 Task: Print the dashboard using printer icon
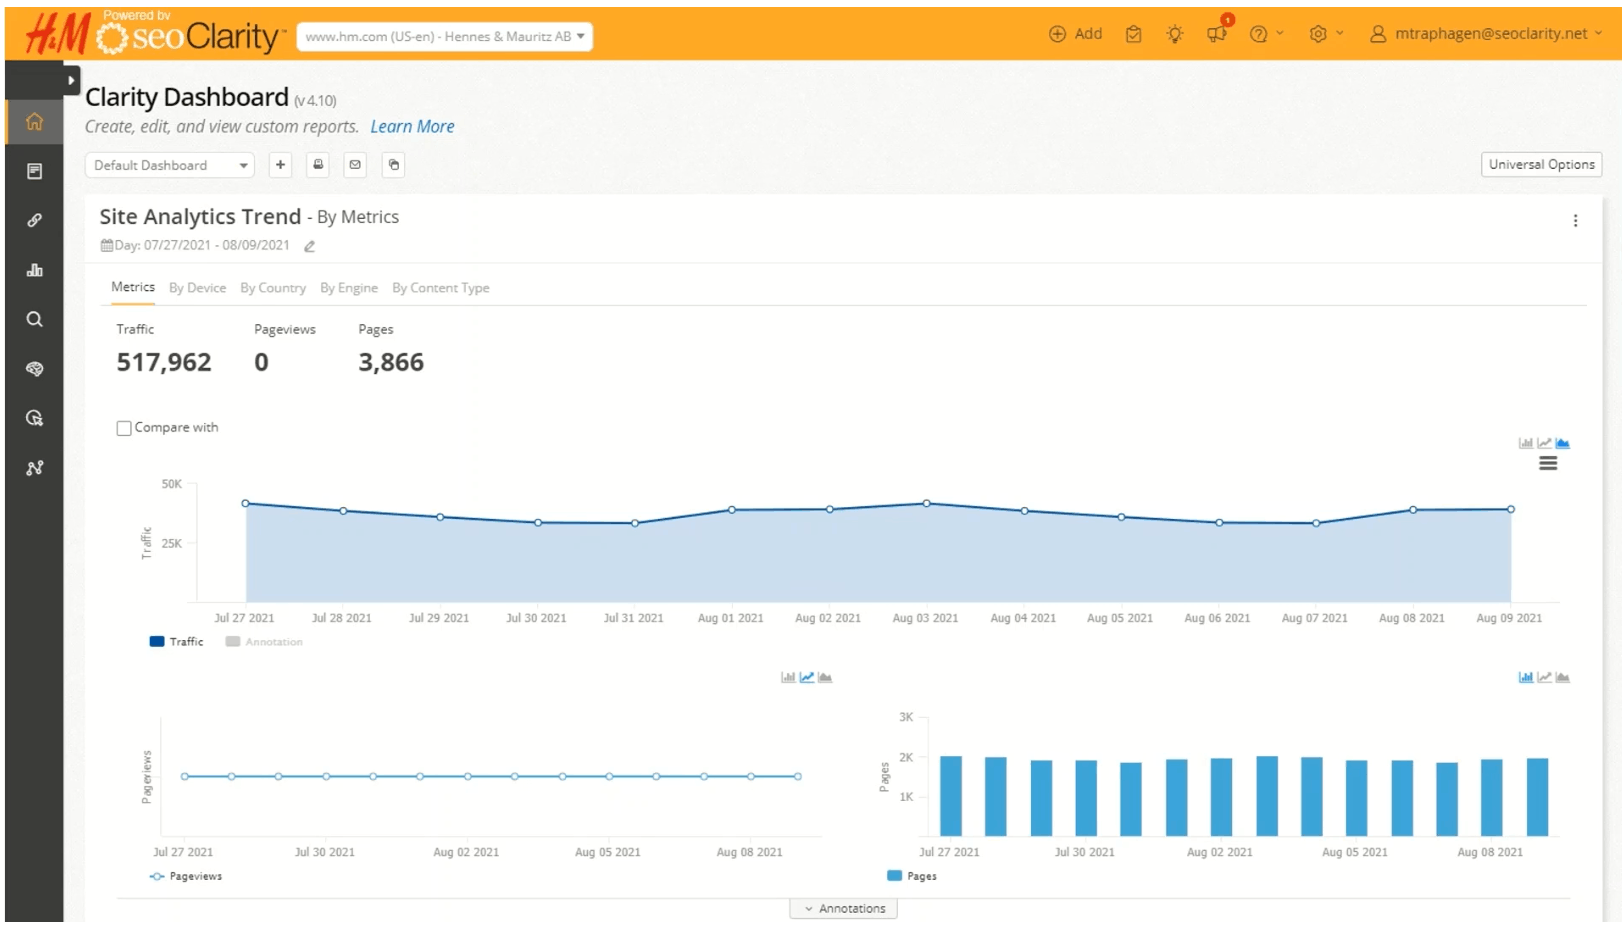317,164
